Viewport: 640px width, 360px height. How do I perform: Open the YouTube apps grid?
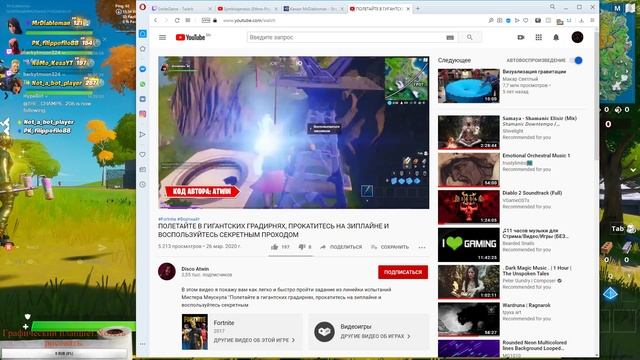click(539, 37)
